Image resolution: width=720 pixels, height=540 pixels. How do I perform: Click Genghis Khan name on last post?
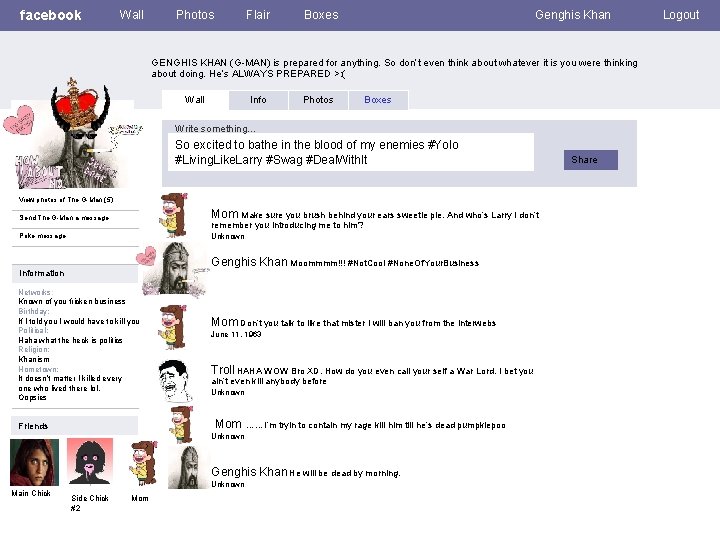[249, 472]
